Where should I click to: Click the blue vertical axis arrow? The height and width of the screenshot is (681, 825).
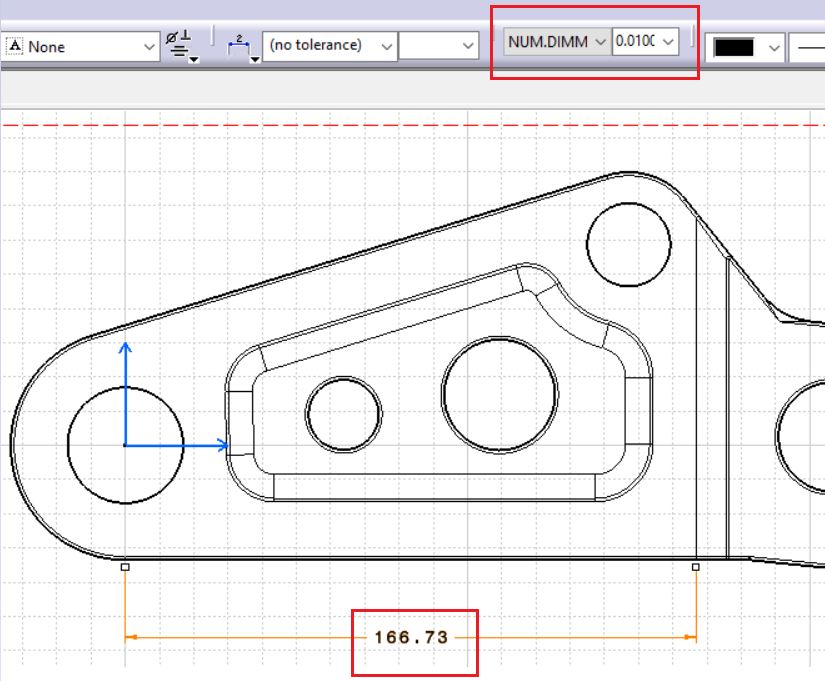(x=125, y=394)
